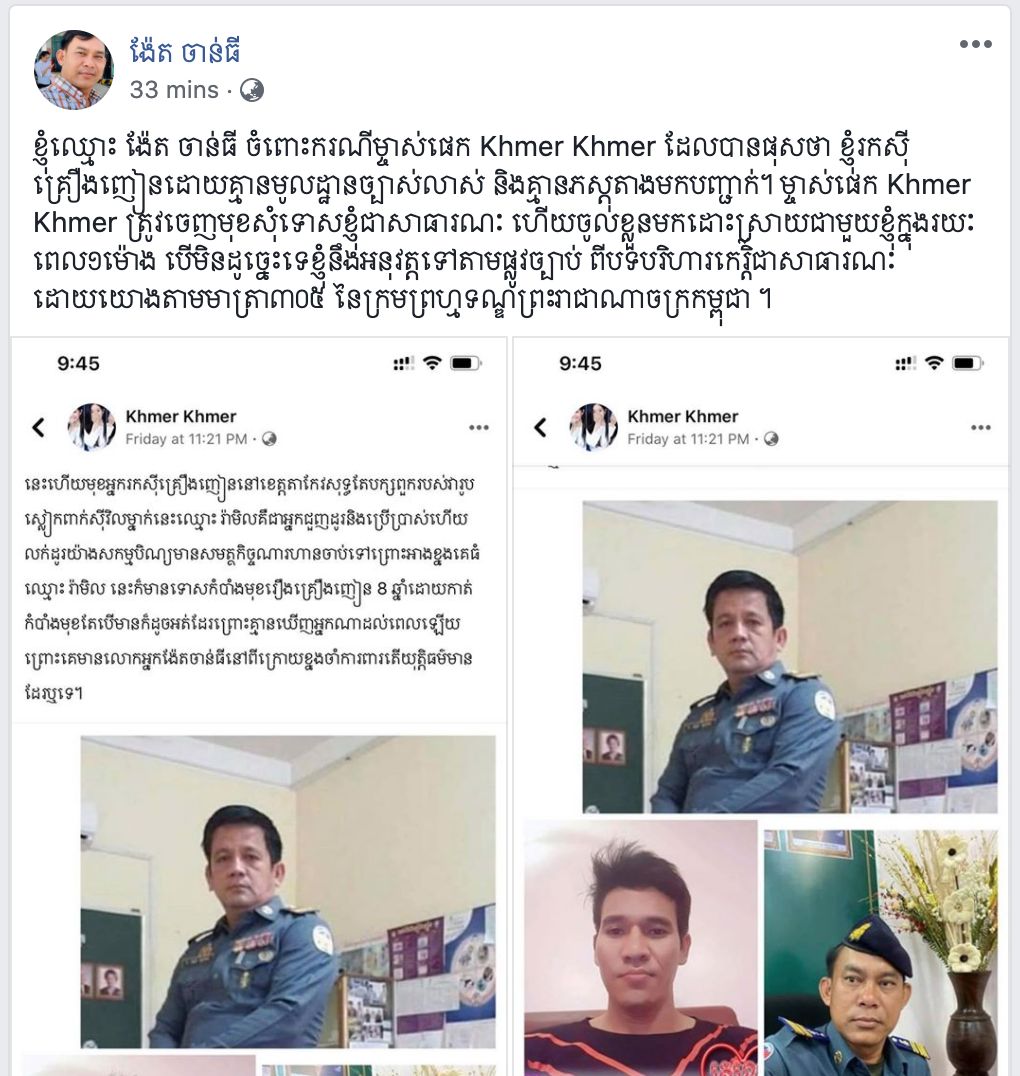Image resolution: width=1020 pixels, height=1076 pixels.
Task: Click the photo of the officer wearing a beret
Action: (x=881, y=952)
